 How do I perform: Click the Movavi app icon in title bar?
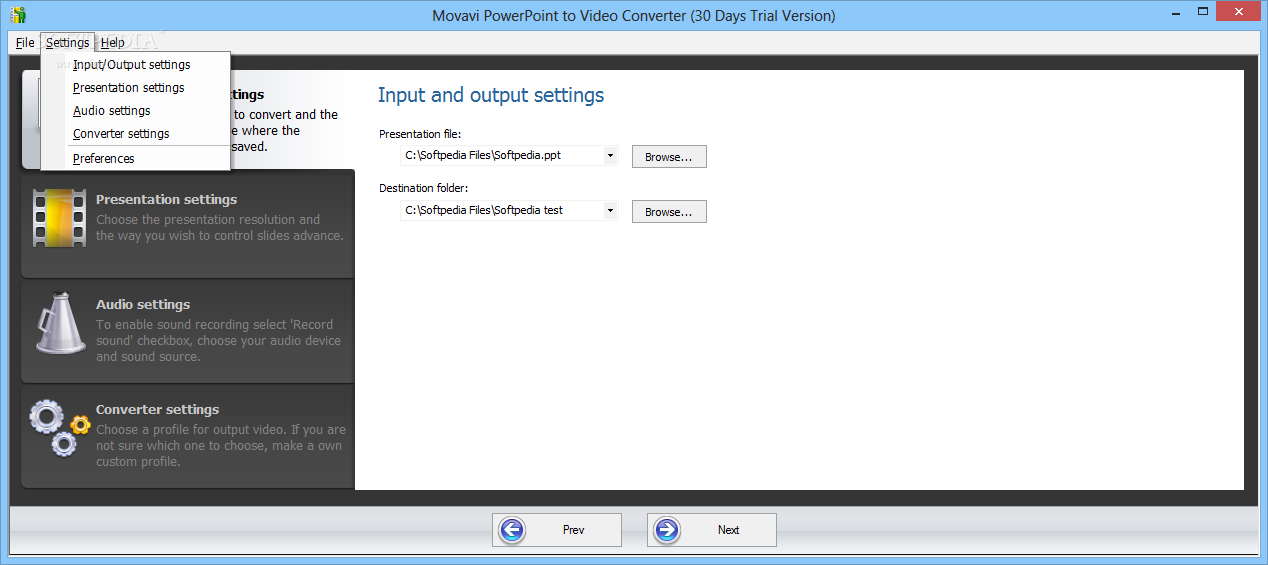point(17,15)
